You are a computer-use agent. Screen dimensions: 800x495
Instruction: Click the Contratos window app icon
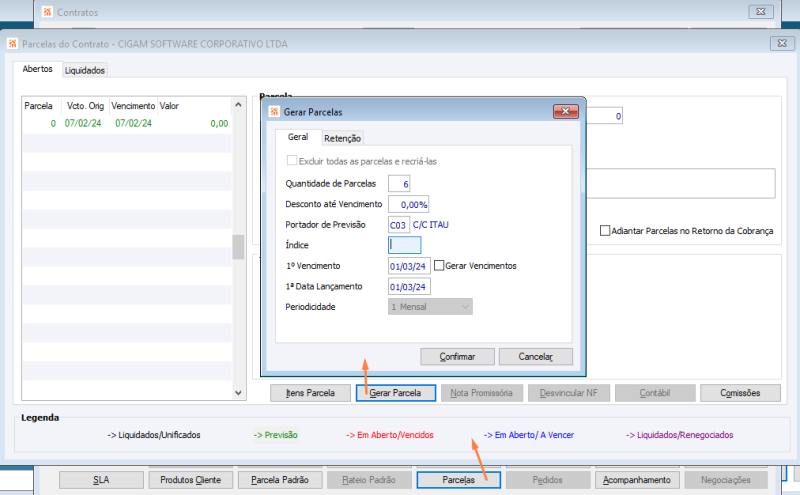pyautogui.click(x=47, y=12)
